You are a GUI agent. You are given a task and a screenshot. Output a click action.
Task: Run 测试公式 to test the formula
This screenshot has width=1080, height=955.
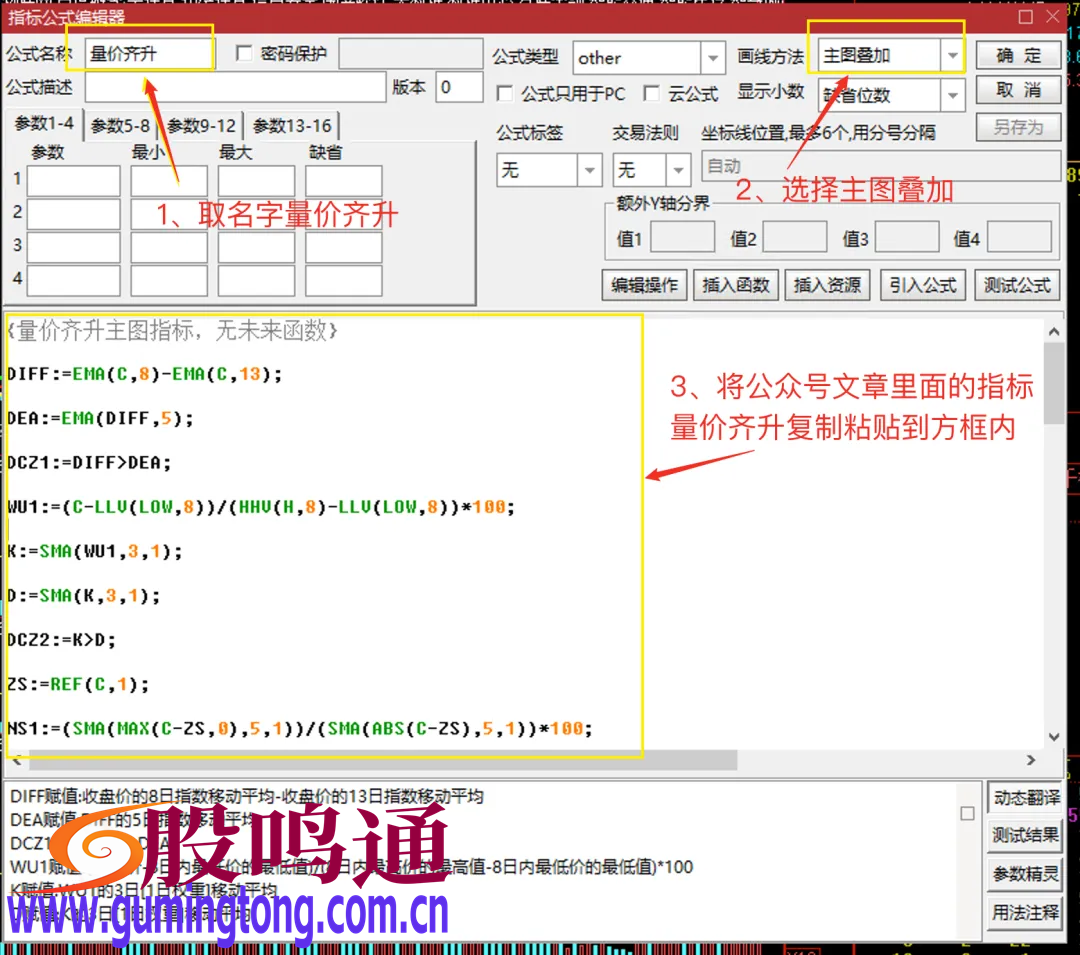point(1016,285)
